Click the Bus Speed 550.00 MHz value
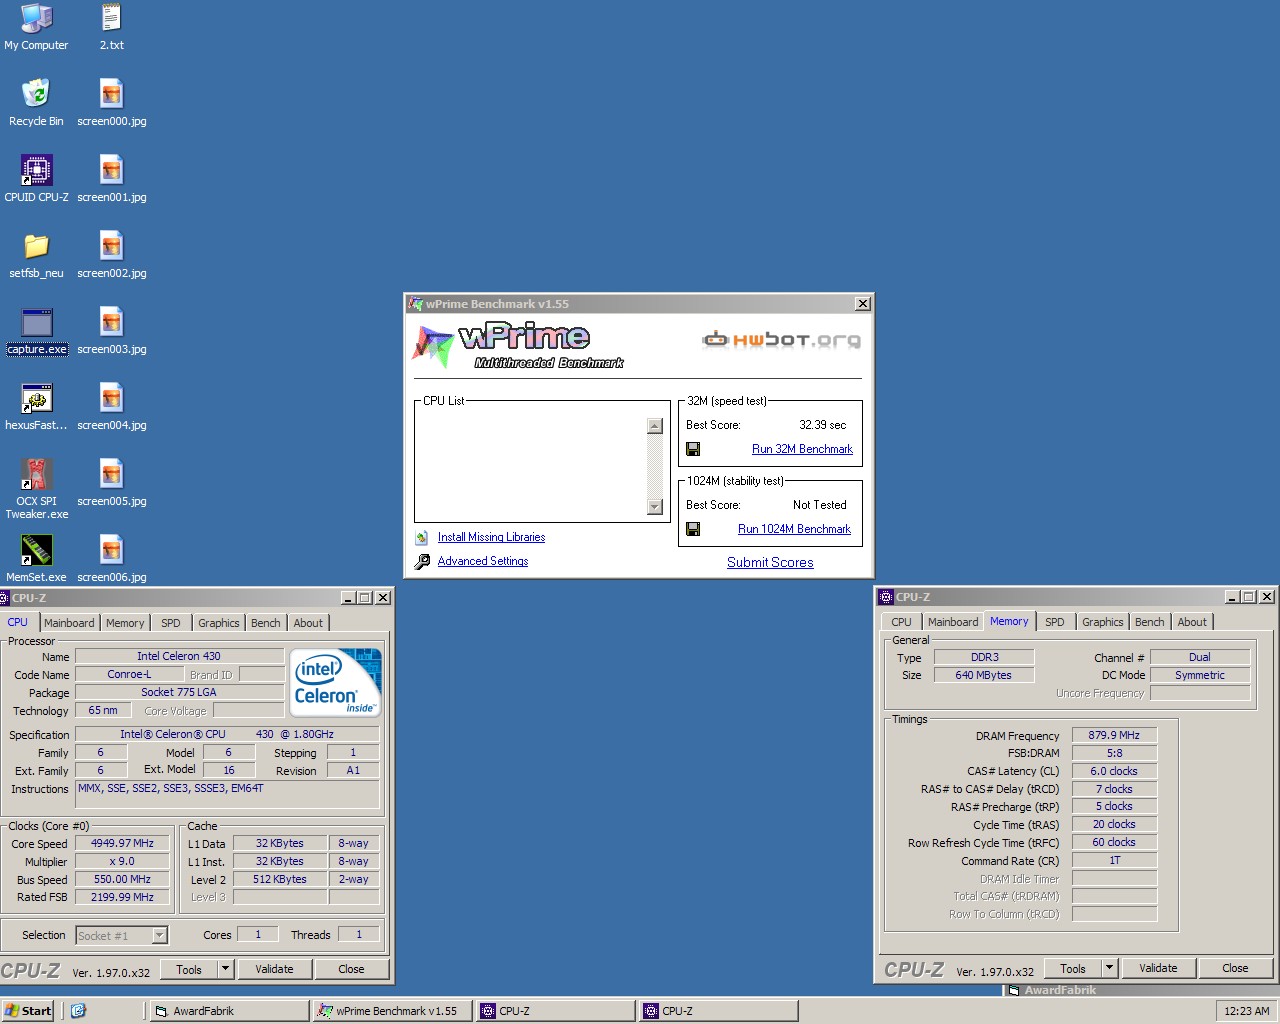The width and height of the screenshot is (1280, 1024). click(x=122, y=879)
